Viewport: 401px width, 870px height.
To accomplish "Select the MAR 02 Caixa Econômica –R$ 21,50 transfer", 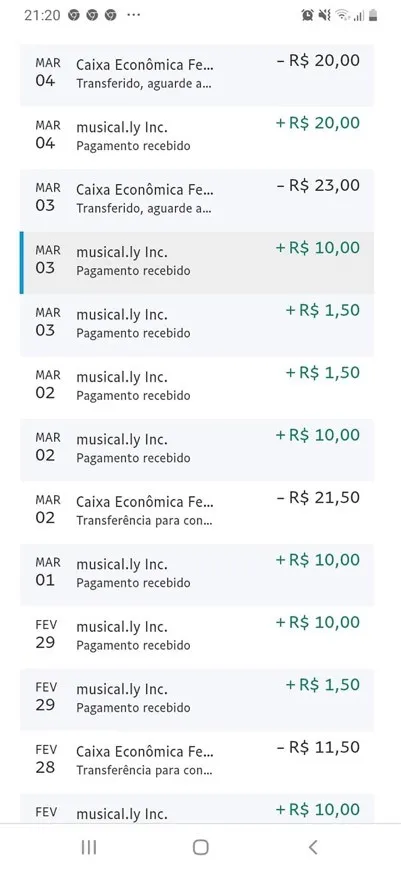I will click(x=197, y=512).
